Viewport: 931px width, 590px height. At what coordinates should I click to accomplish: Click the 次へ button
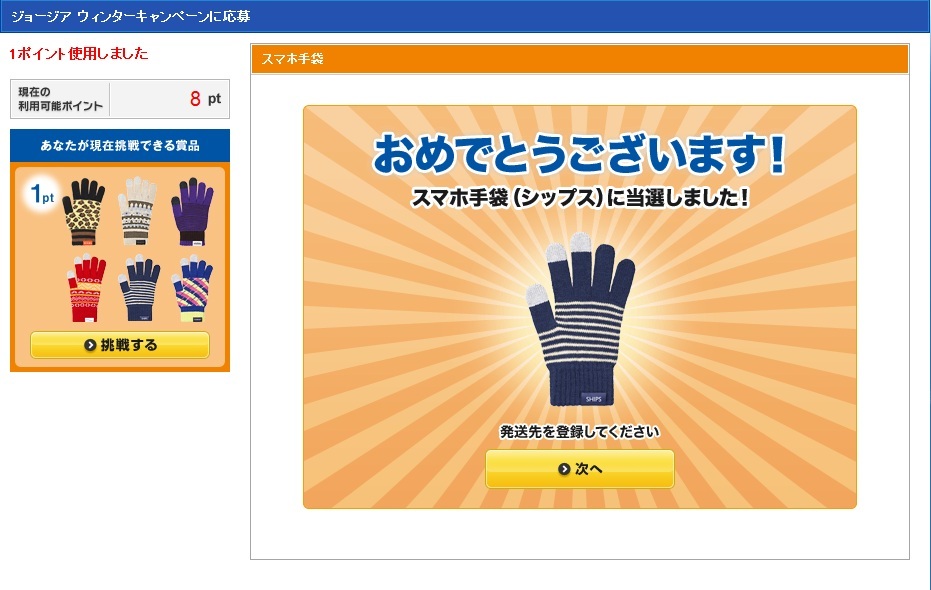[x=580, y=469]
